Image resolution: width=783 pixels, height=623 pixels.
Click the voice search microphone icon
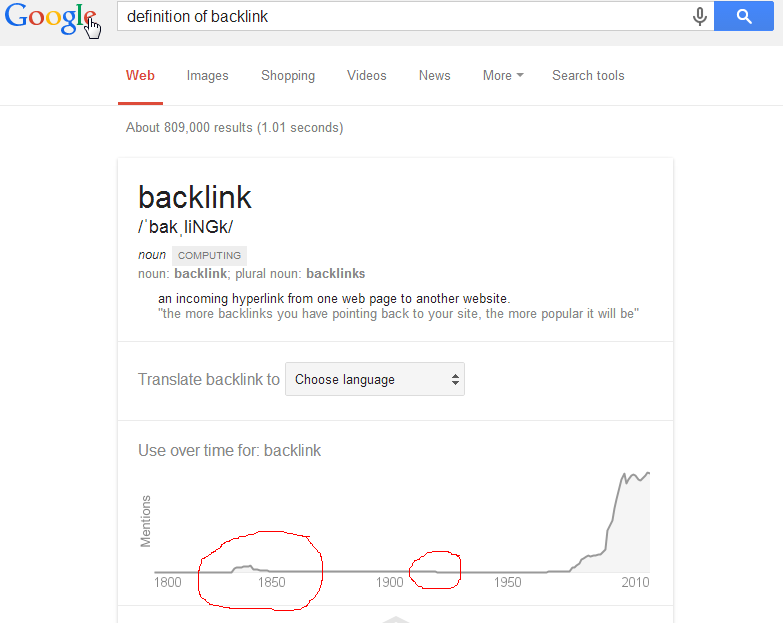click(700, 16)
